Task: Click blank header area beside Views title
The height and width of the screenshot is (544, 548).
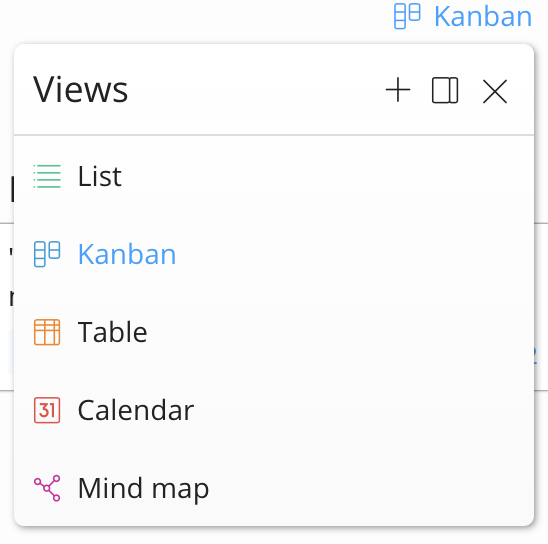Action: pyautogui.click(x=255, y=90)
